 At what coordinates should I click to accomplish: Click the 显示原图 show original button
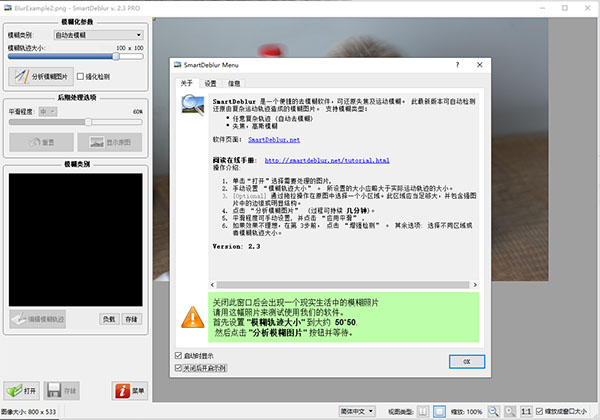coord(110,142)
